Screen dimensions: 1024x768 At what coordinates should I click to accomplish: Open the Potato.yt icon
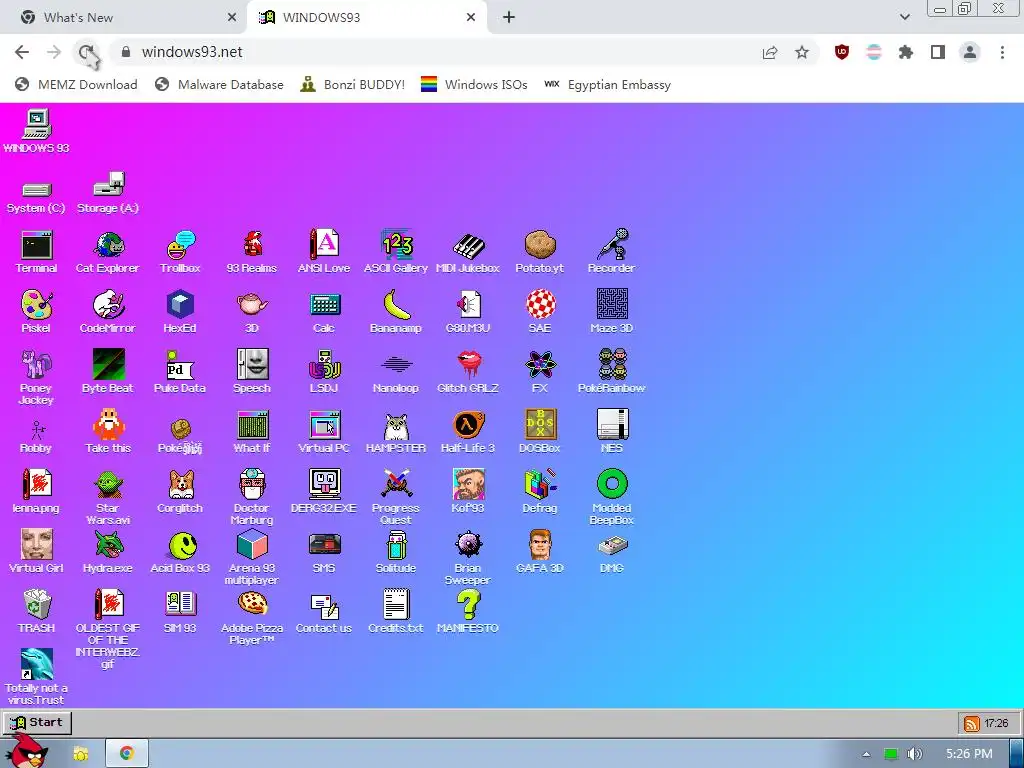point(539,251)
